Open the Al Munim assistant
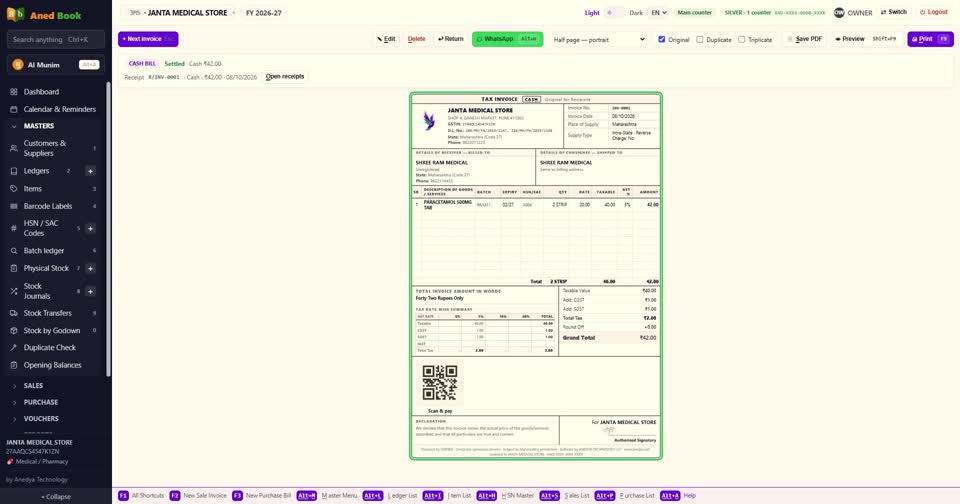This screenshot has height=504, width=960. coord(55,64)
